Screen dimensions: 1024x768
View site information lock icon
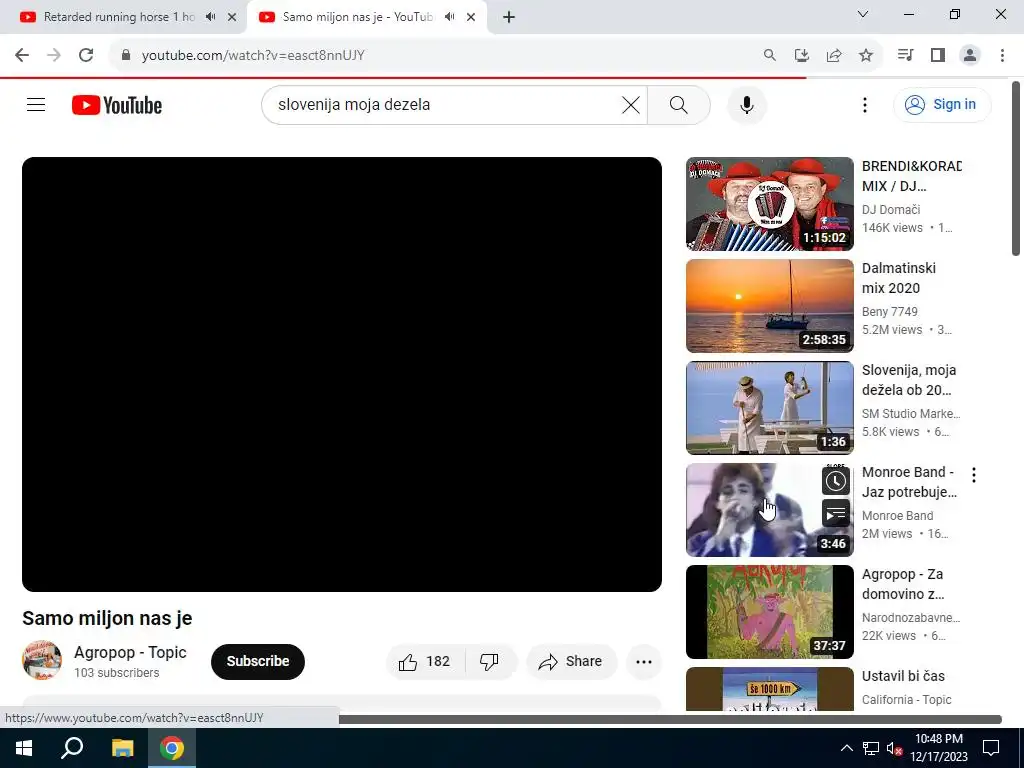pyautogui.click(x=126, y=56)
